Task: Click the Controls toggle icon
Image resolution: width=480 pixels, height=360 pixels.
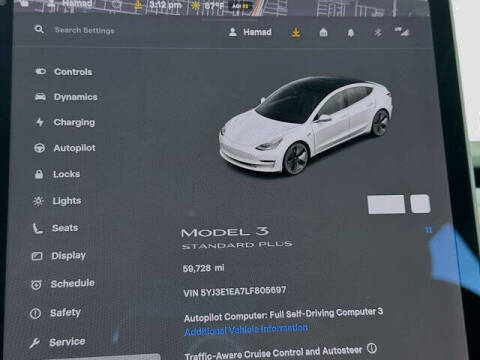Action: coord(40,71)
